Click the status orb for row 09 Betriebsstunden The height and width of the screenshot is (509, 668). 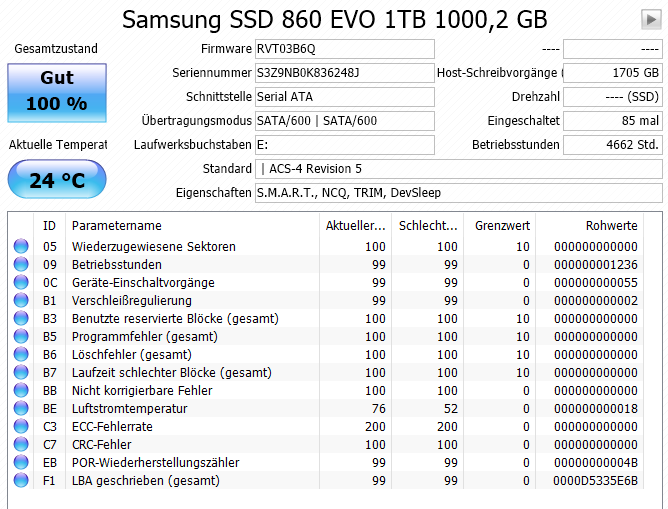tap(21, 264)
